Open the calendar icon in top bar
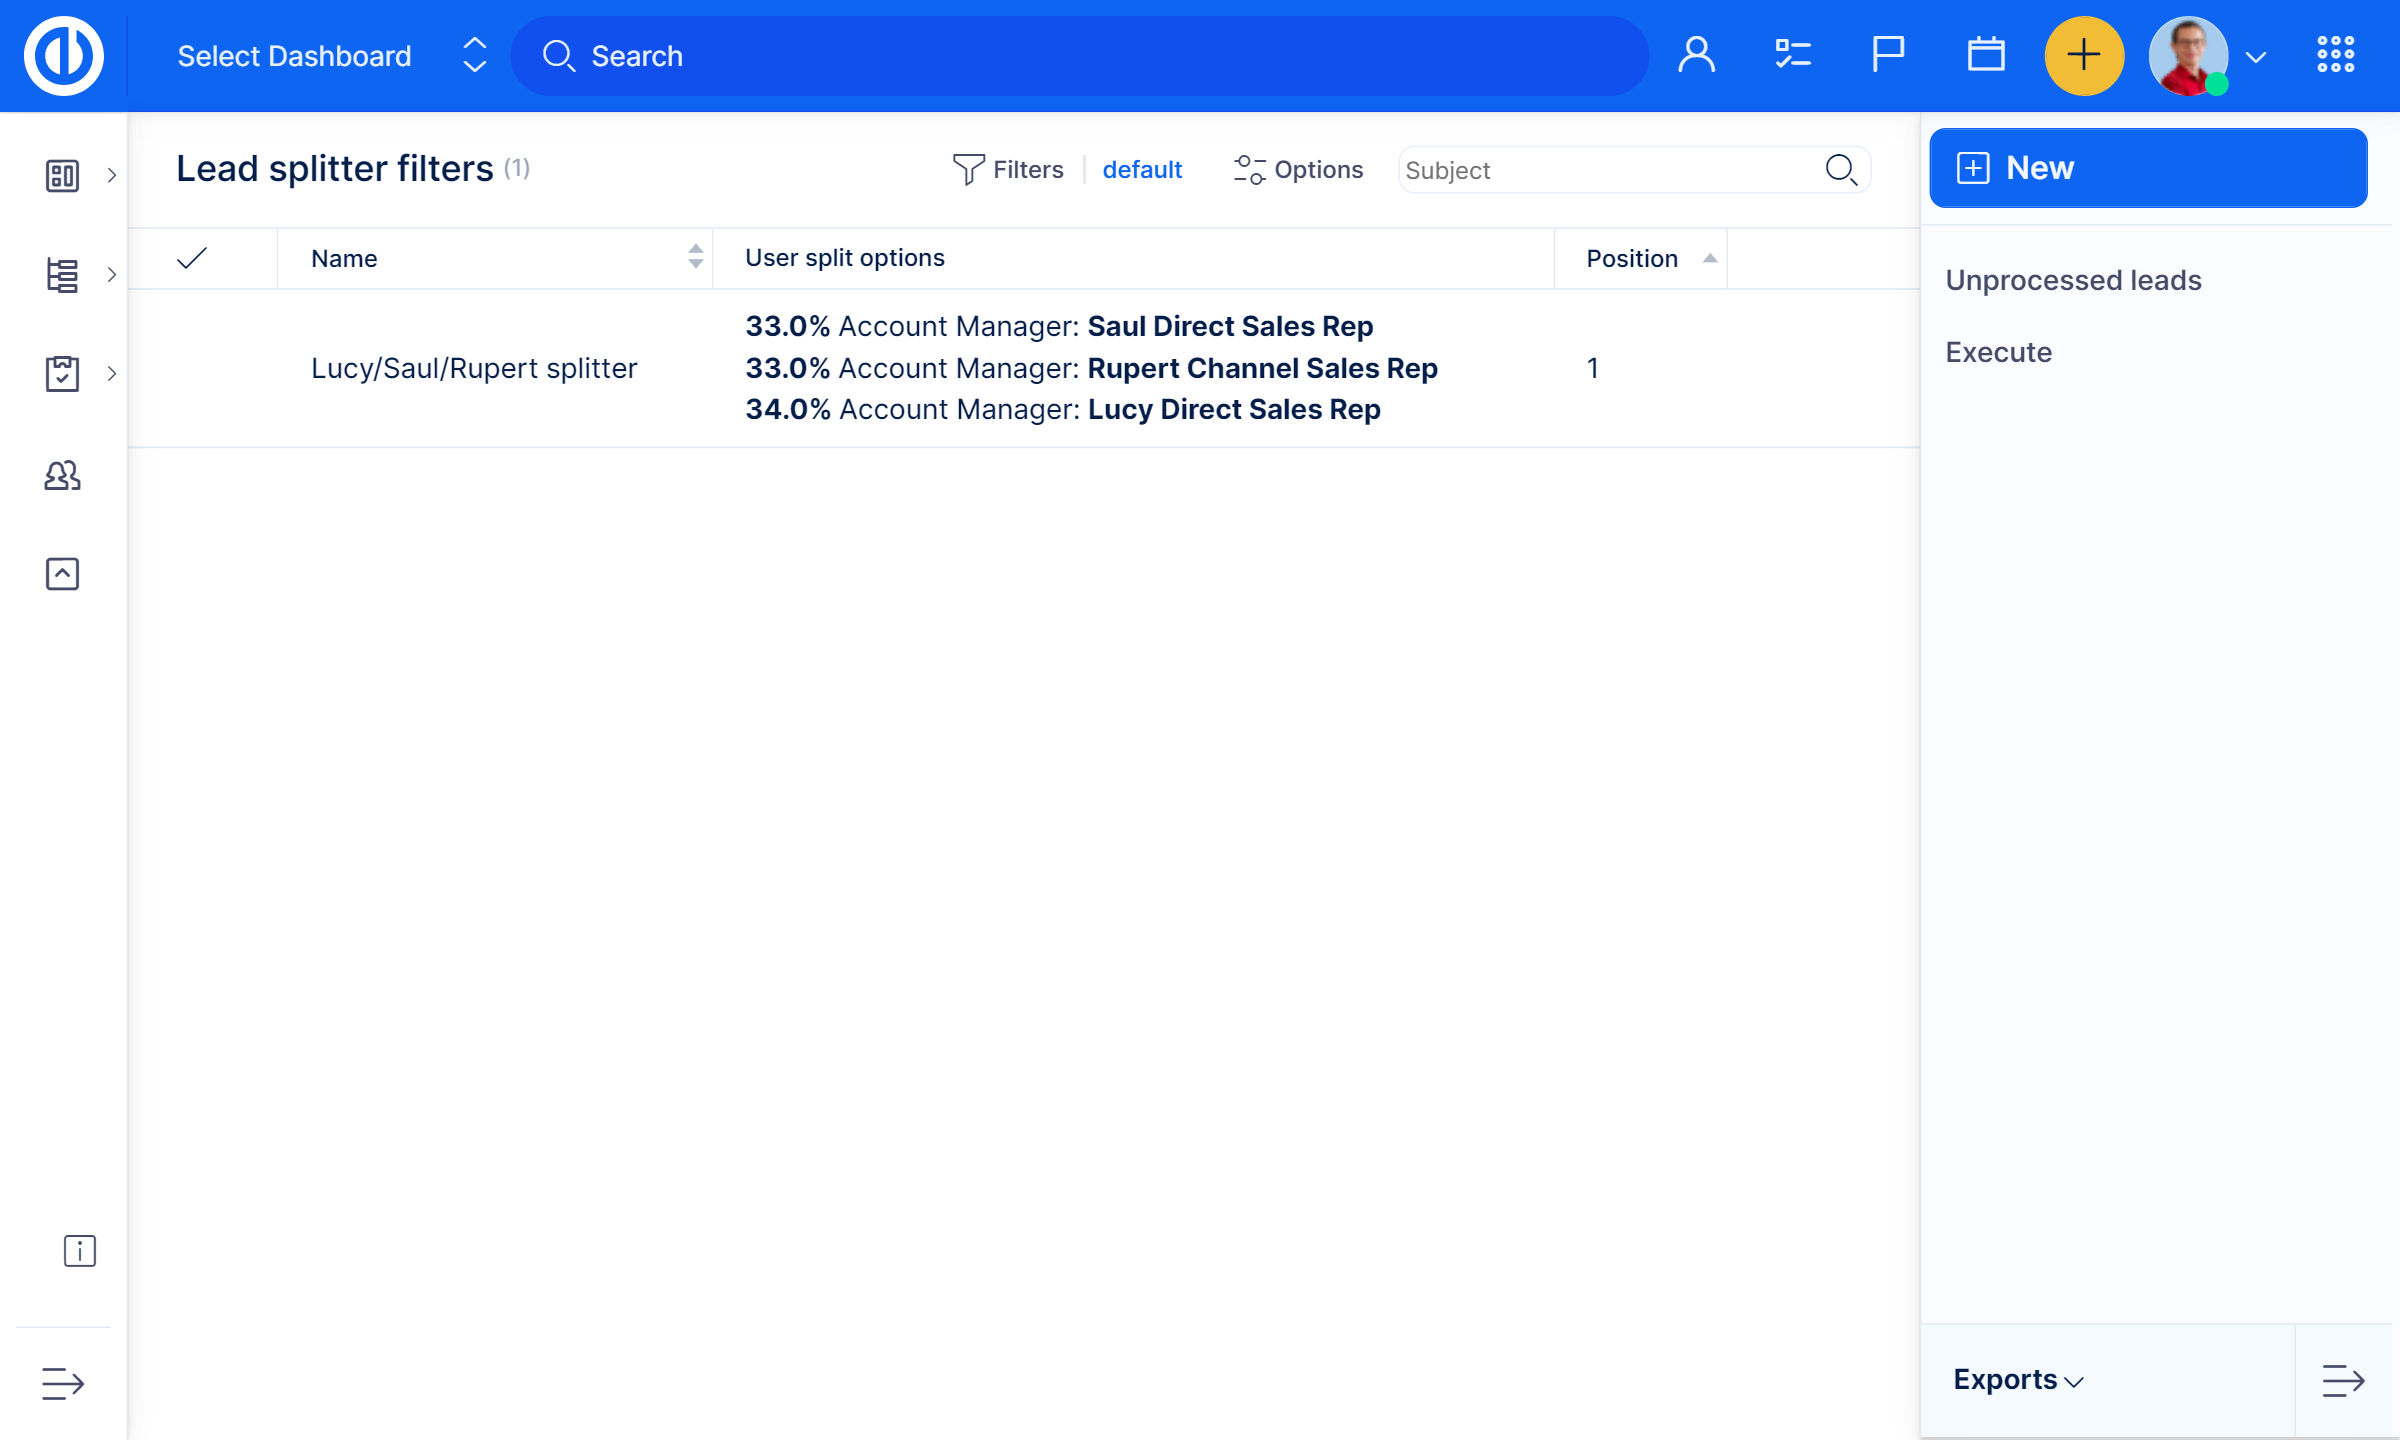The image size is (2400, 1440). pos(1985,55)
